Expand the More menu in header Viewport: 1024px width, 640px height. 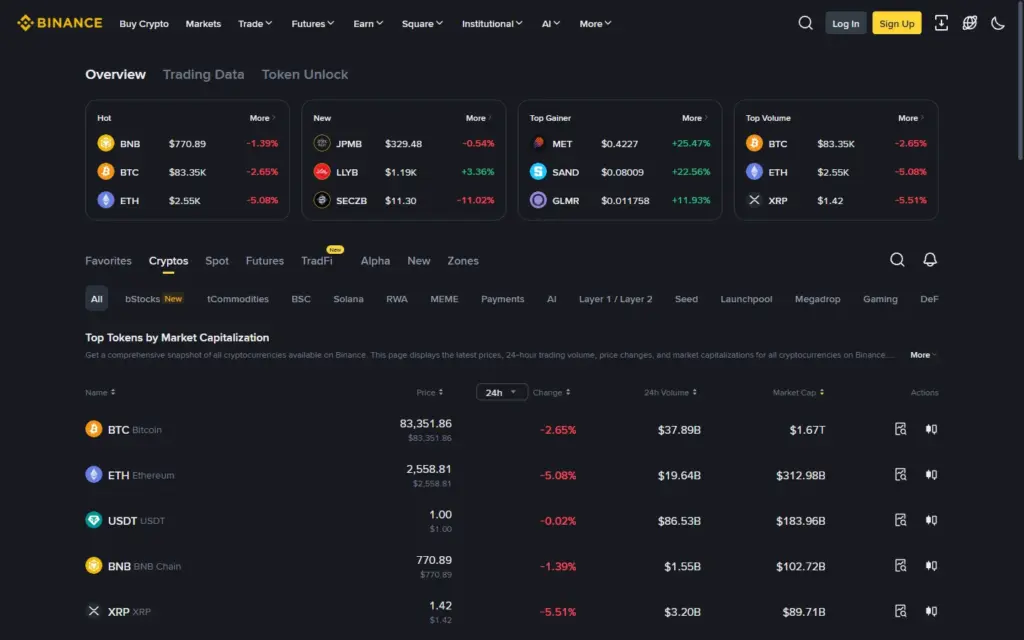tap(596, 24)
